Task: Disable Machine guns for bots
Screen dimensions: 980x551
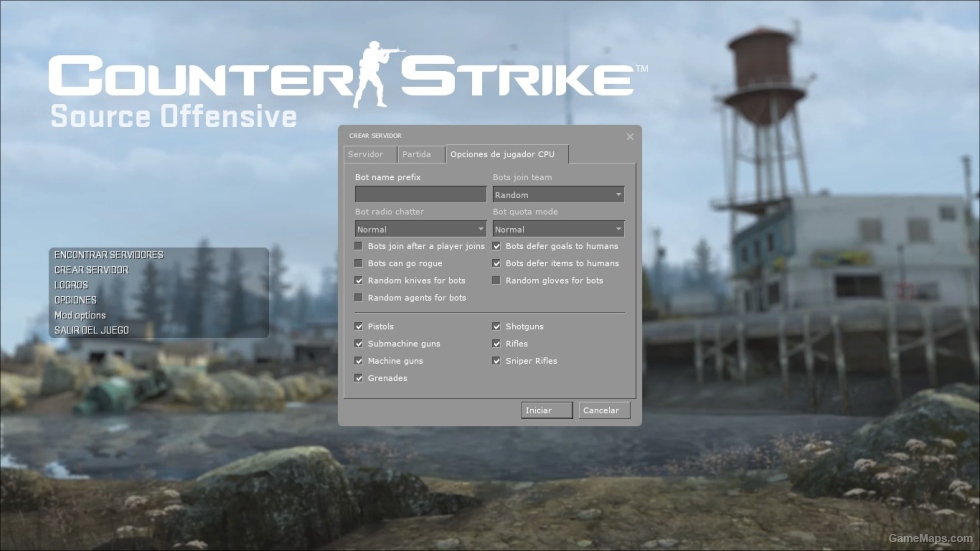Action: 358,360
